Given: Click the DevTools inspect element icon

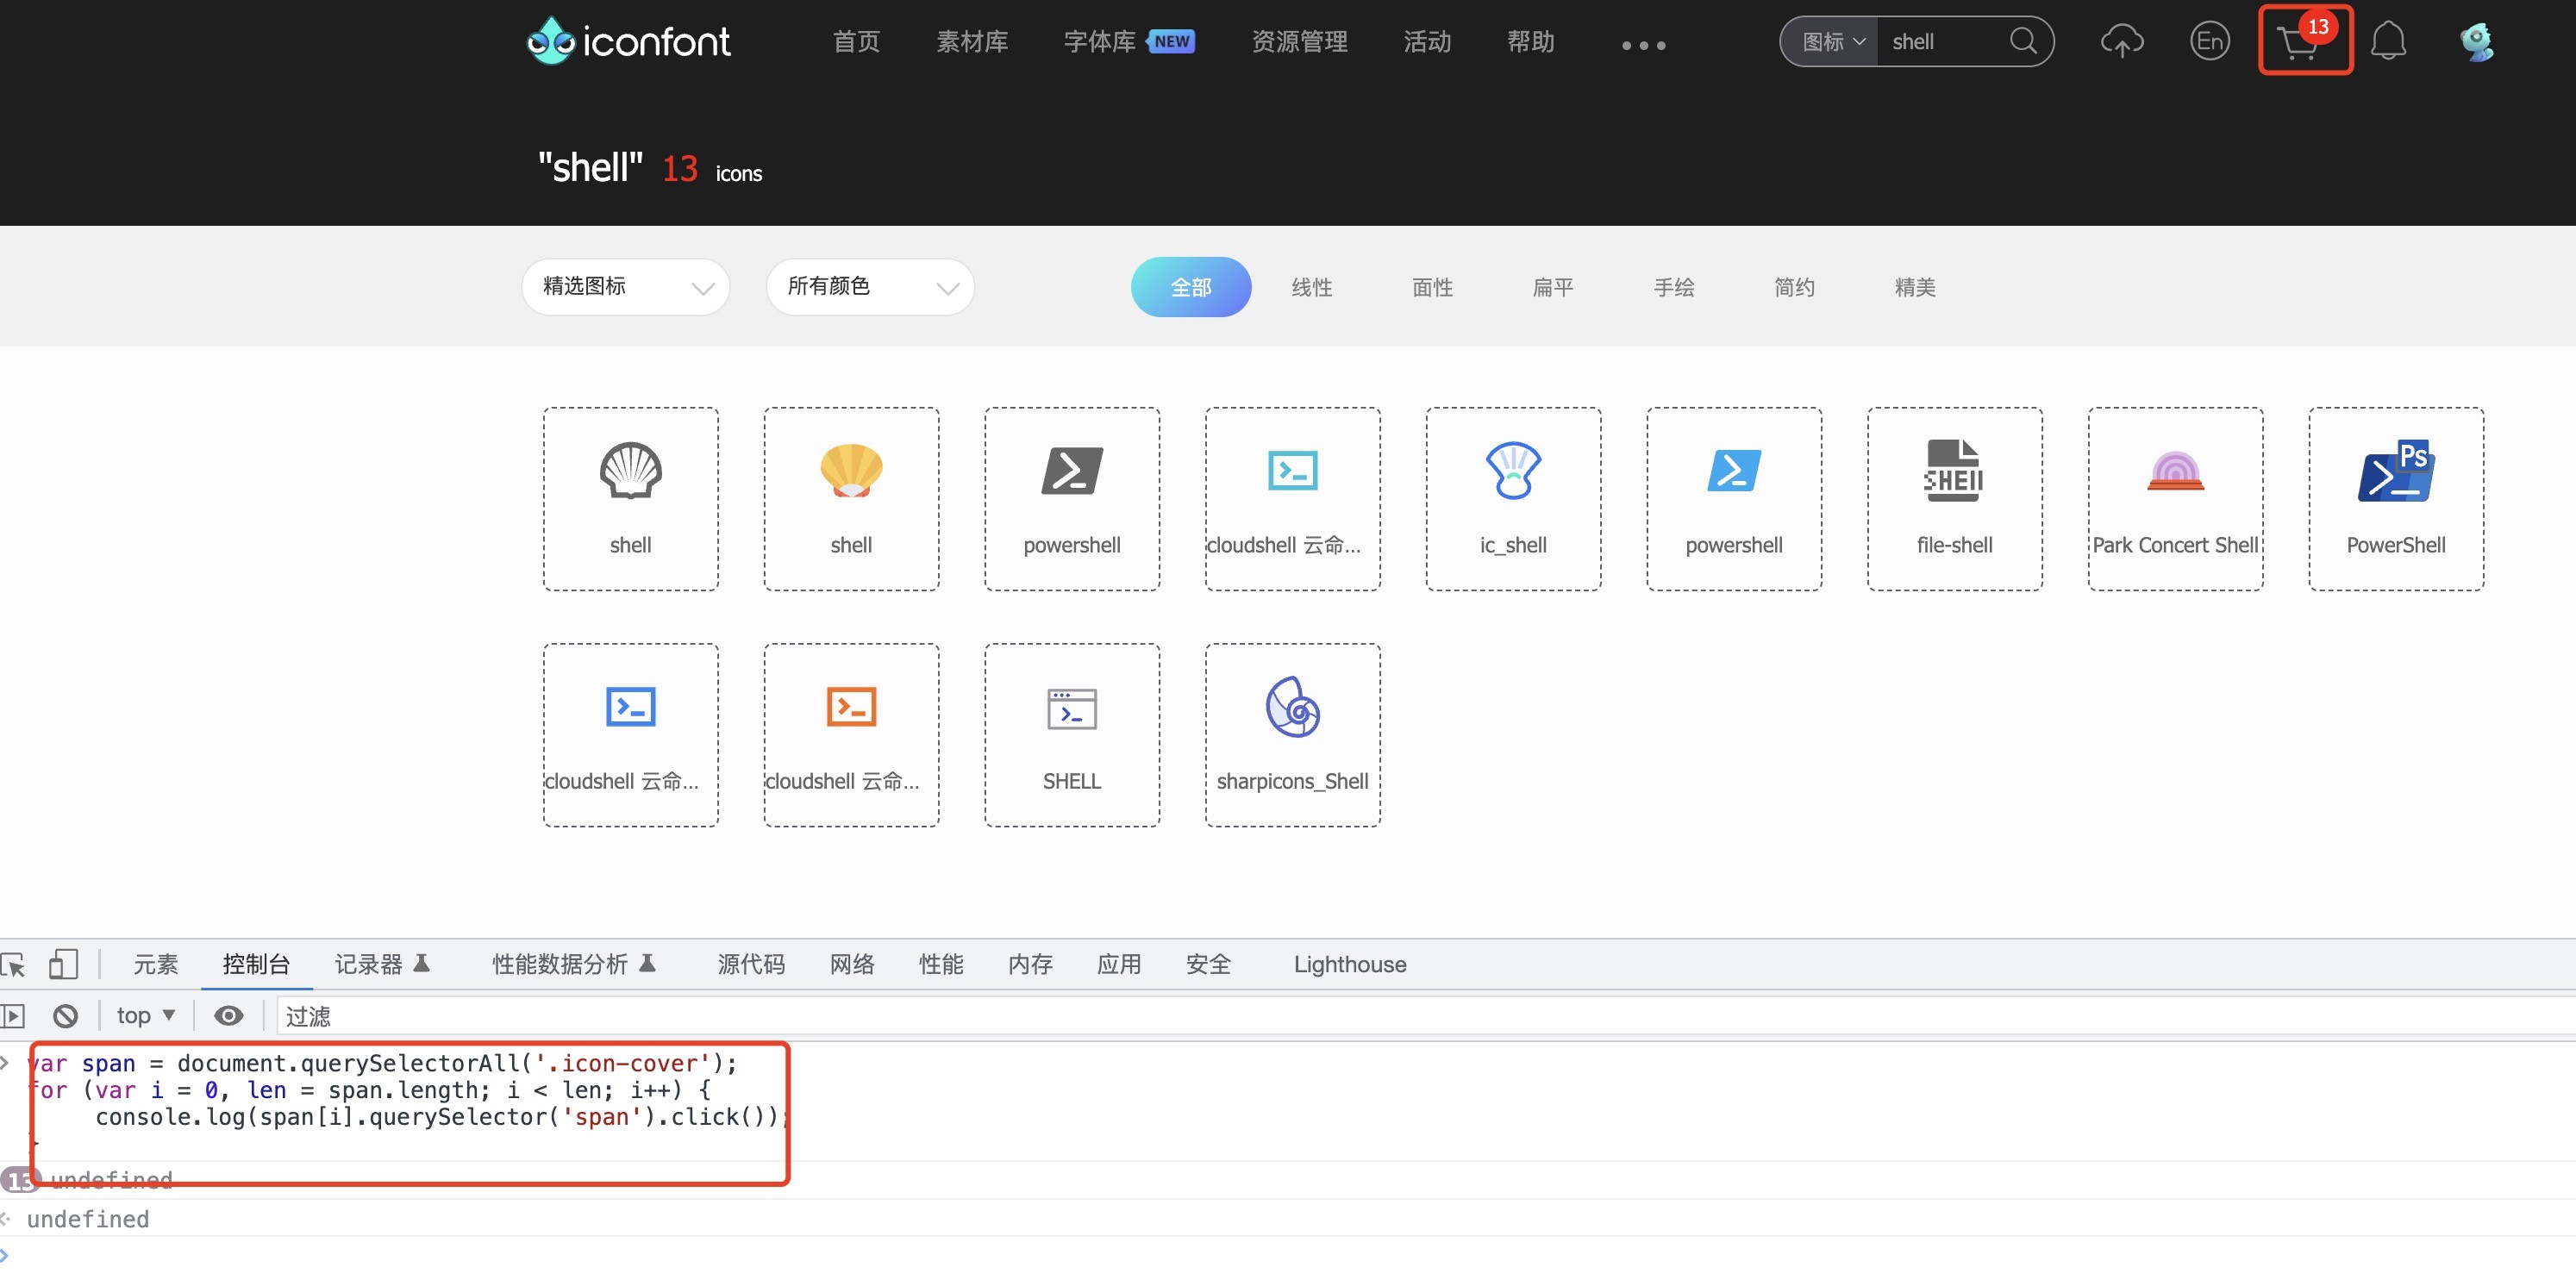Looking at the screenshot, I should (x=14, y=964).
